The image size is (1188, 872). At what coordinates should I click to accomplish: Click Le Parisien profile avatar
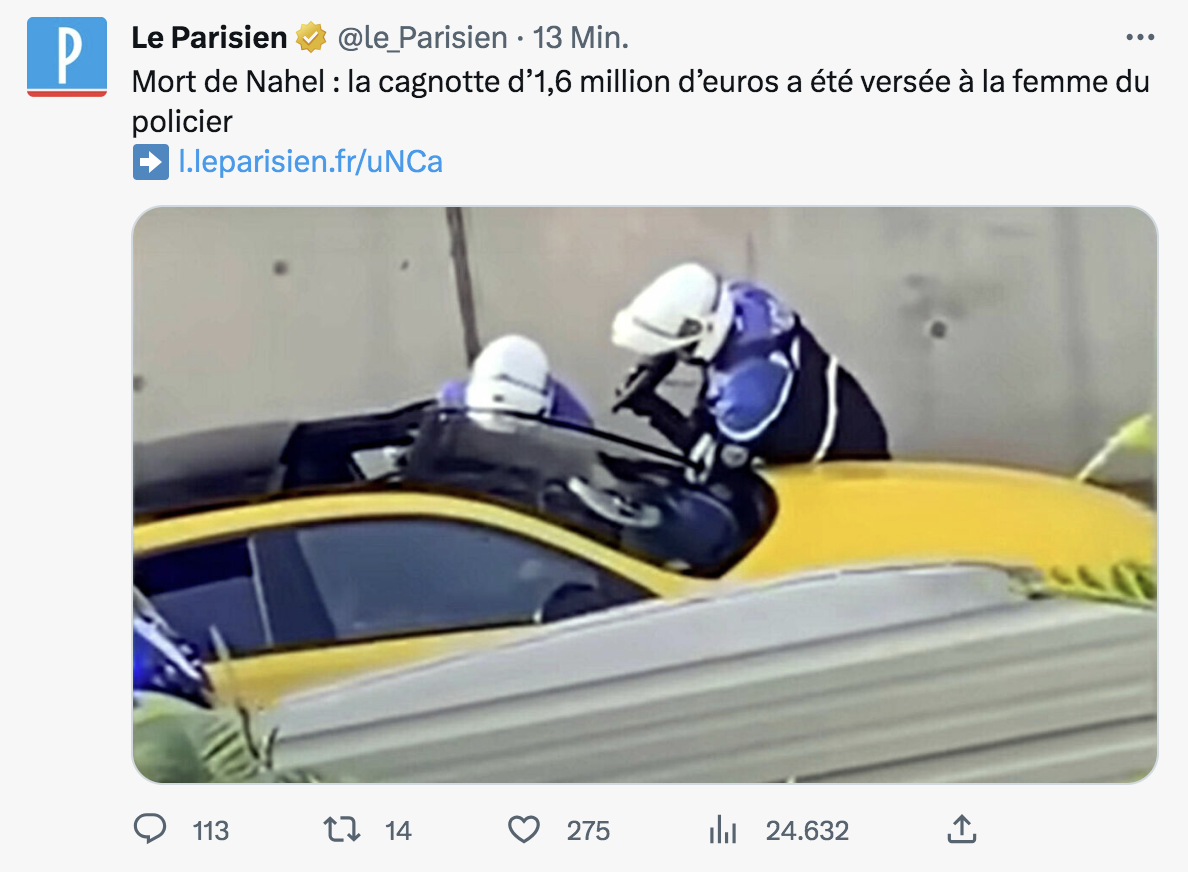coord(67,57)
